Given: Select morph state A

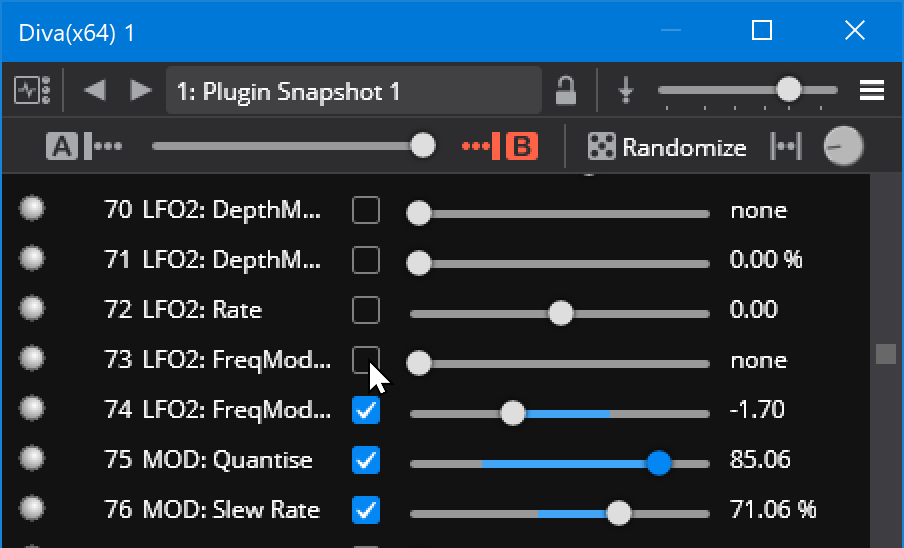Looking at the screenshot, I should [61, 146].
